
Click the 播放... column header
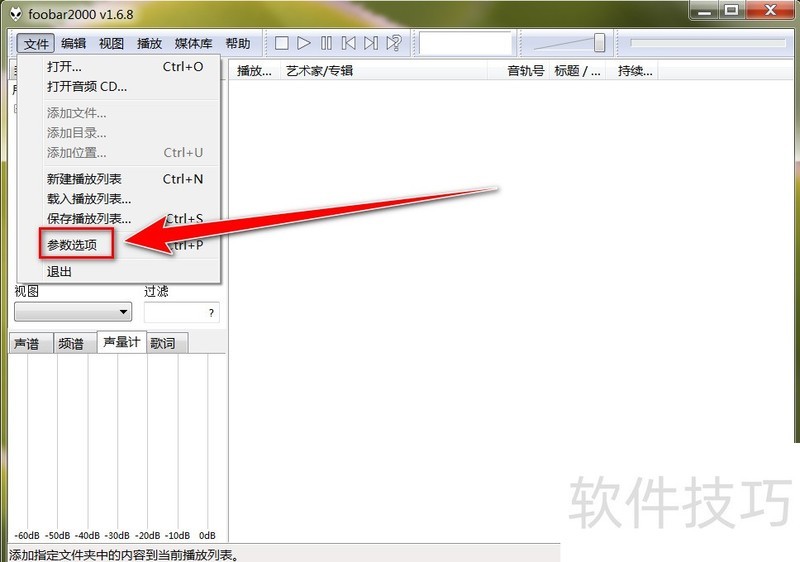(255, 71)
